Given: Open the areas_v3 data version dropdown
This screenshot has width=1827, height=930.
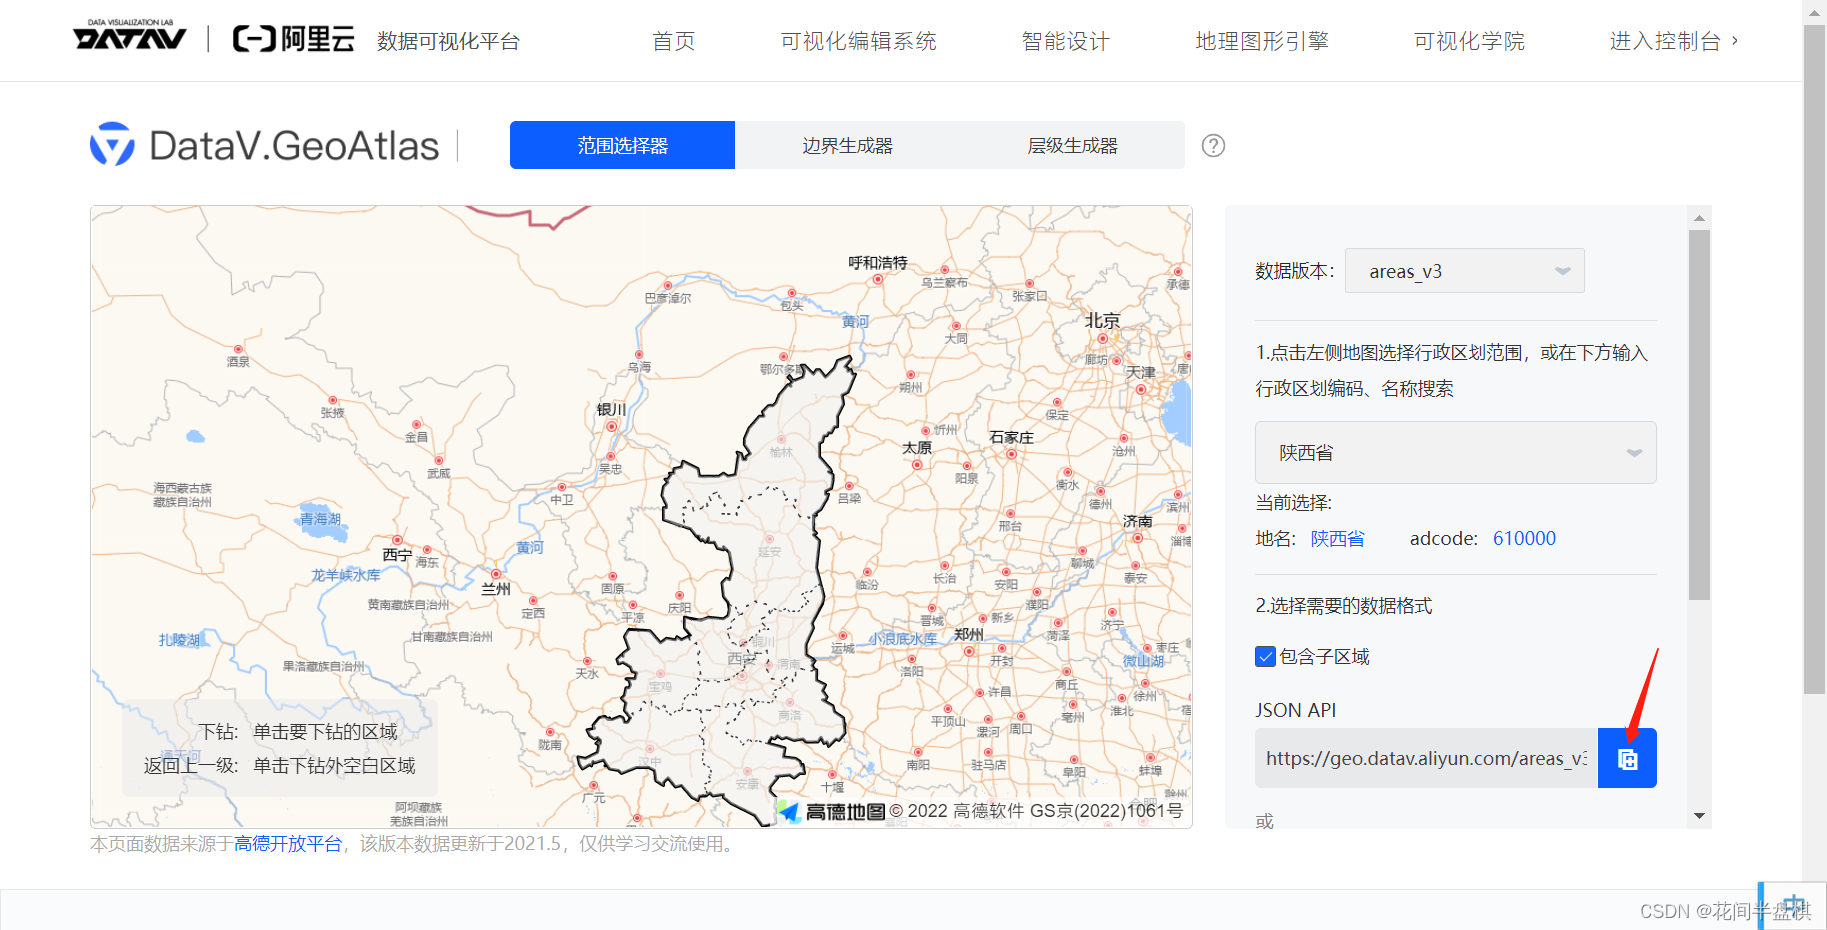Looking at the screenshot, I should pyautogui.click(x=1464, y=270).
